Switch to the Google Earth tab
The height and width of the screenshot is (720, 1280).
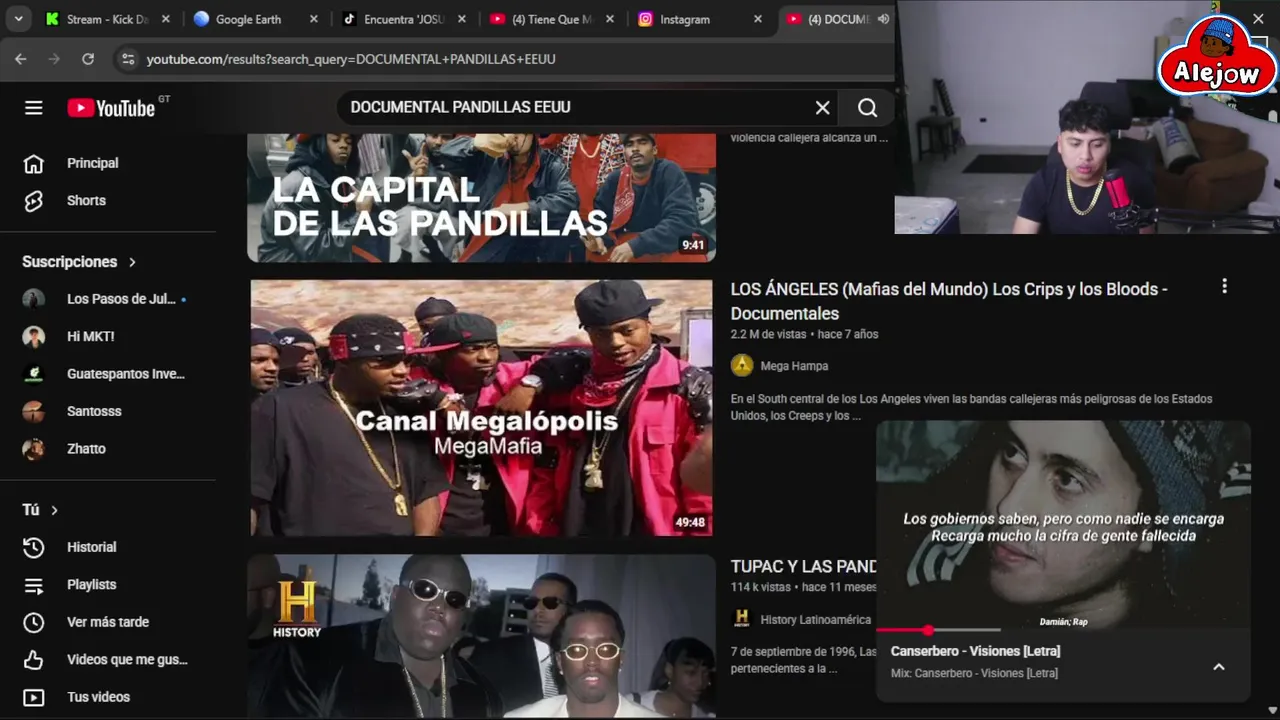coord(247,19)
